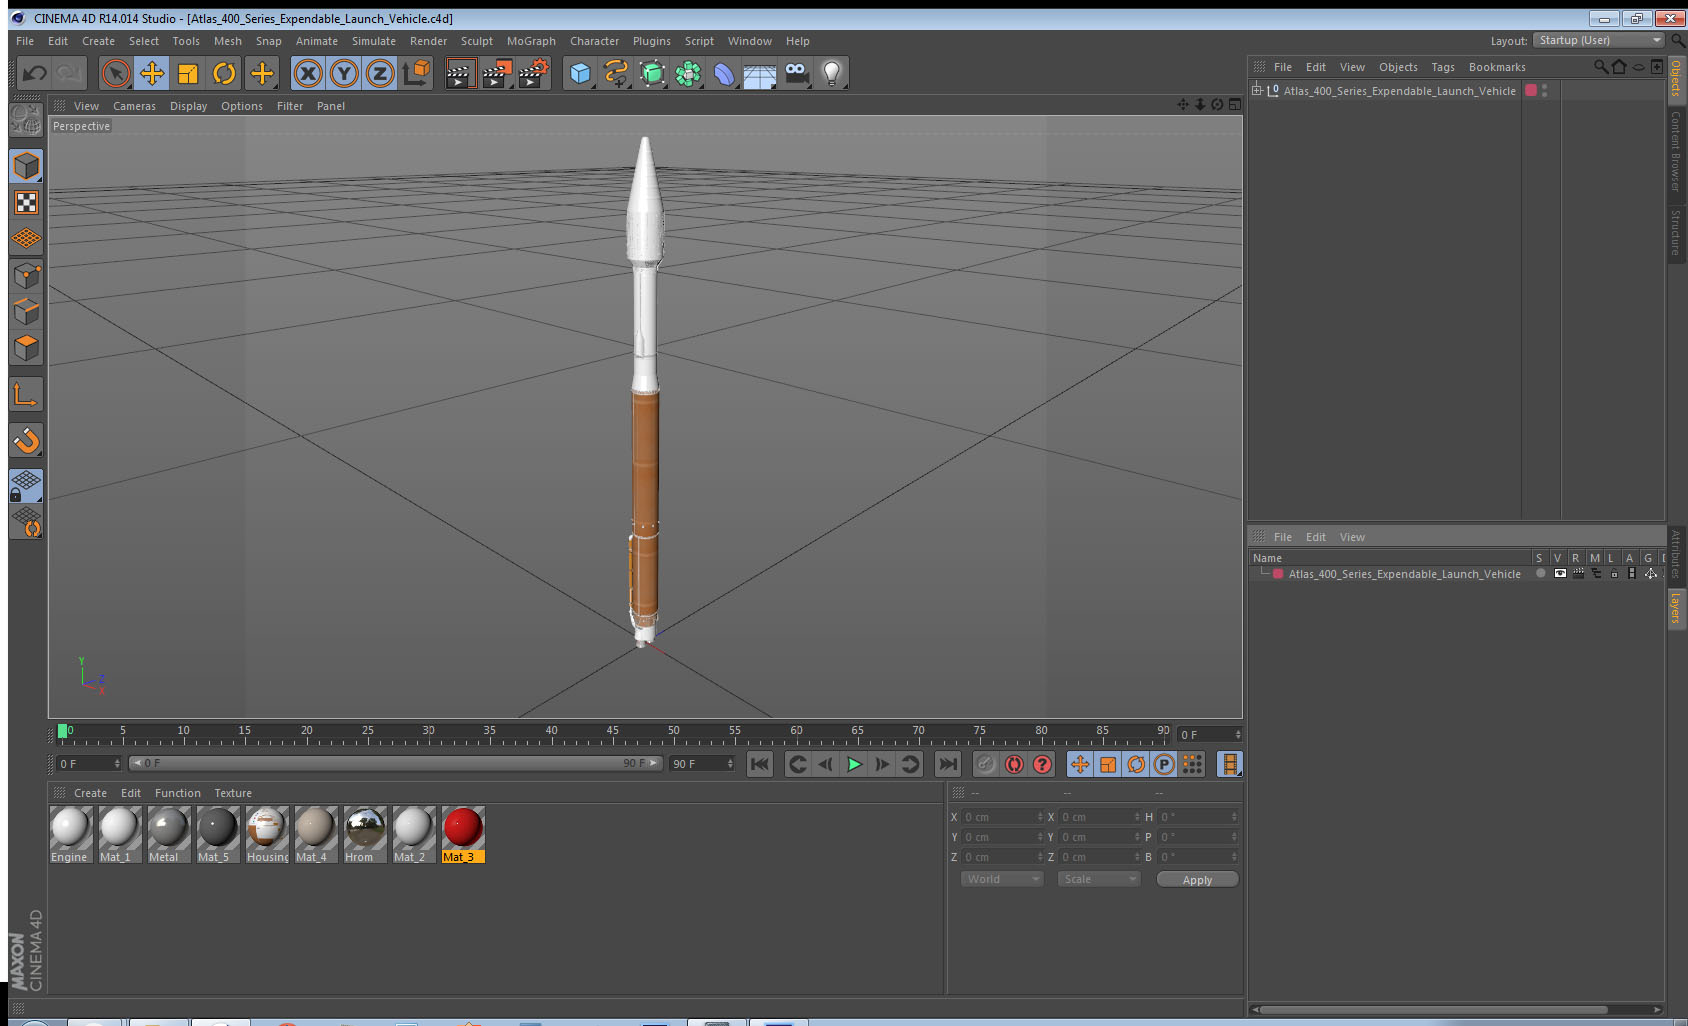1688x1026 pixels.
Task: Switch to Texture mode checkerboard icon
Action: [x=26, y=203]
